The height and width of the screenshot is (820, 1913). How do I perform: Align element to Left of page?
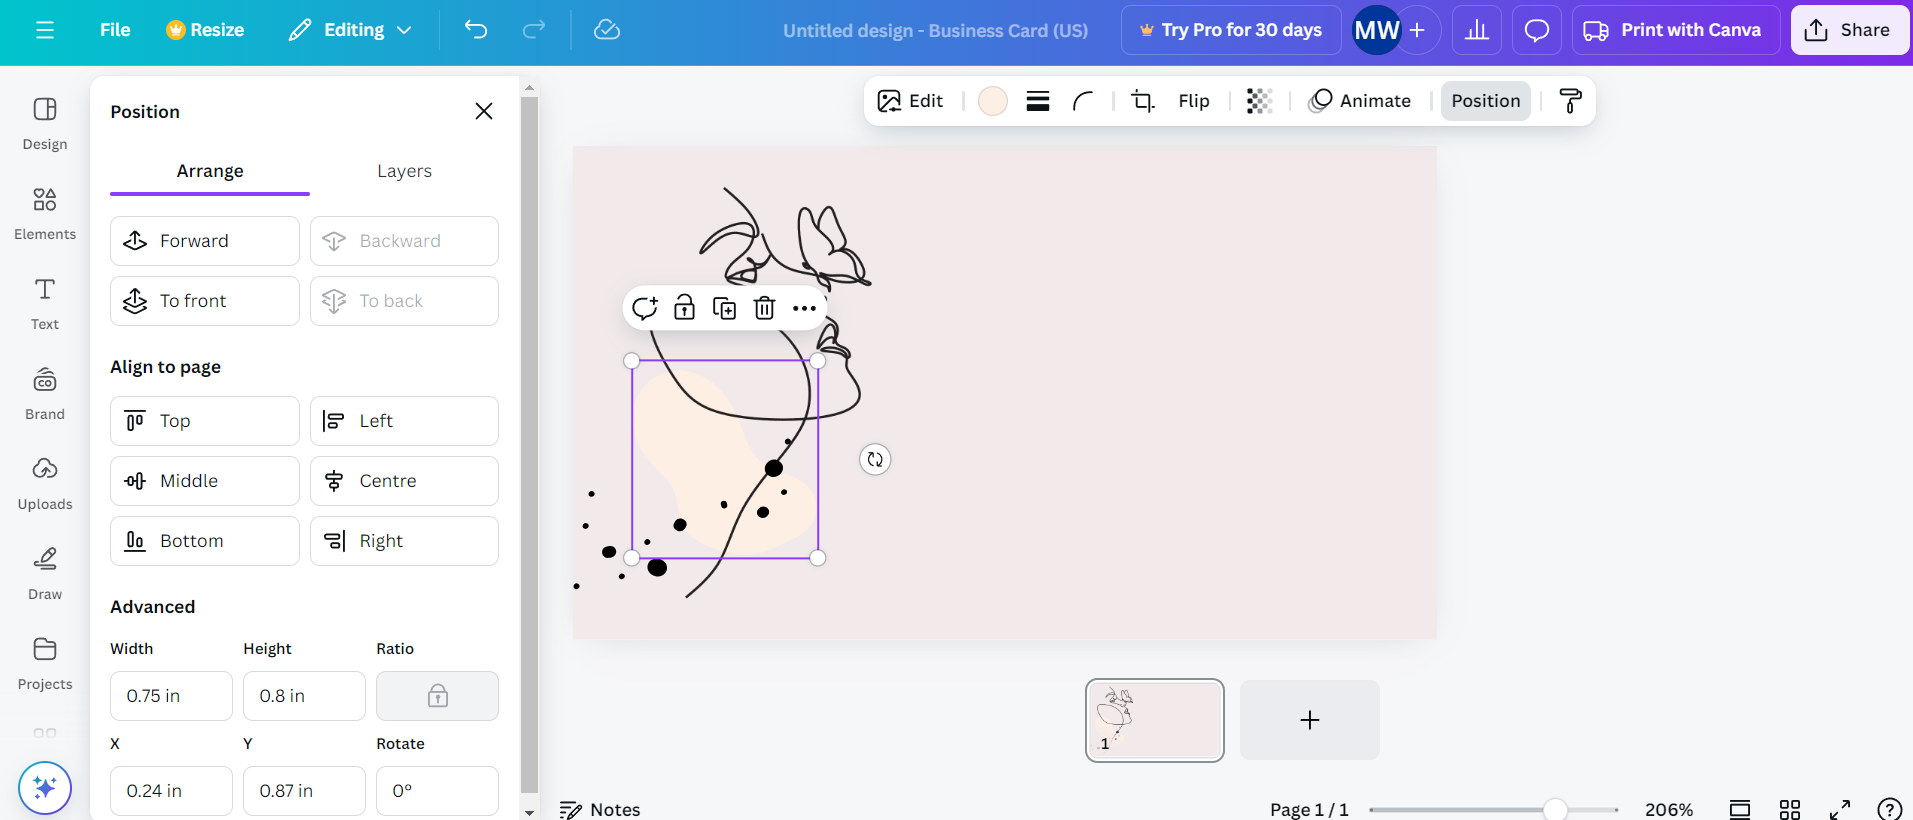[404, 421]
